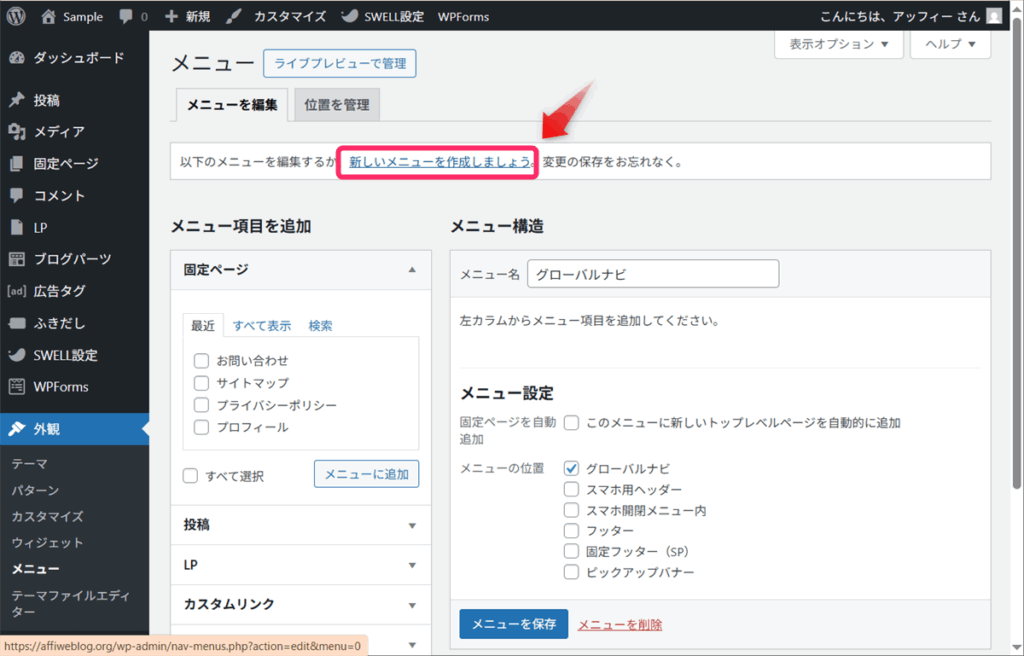Check the 固定フッター（SP） checkbox
Image resolution: width=1024 pixels, height=656 pixels.
tap(571, 551)
